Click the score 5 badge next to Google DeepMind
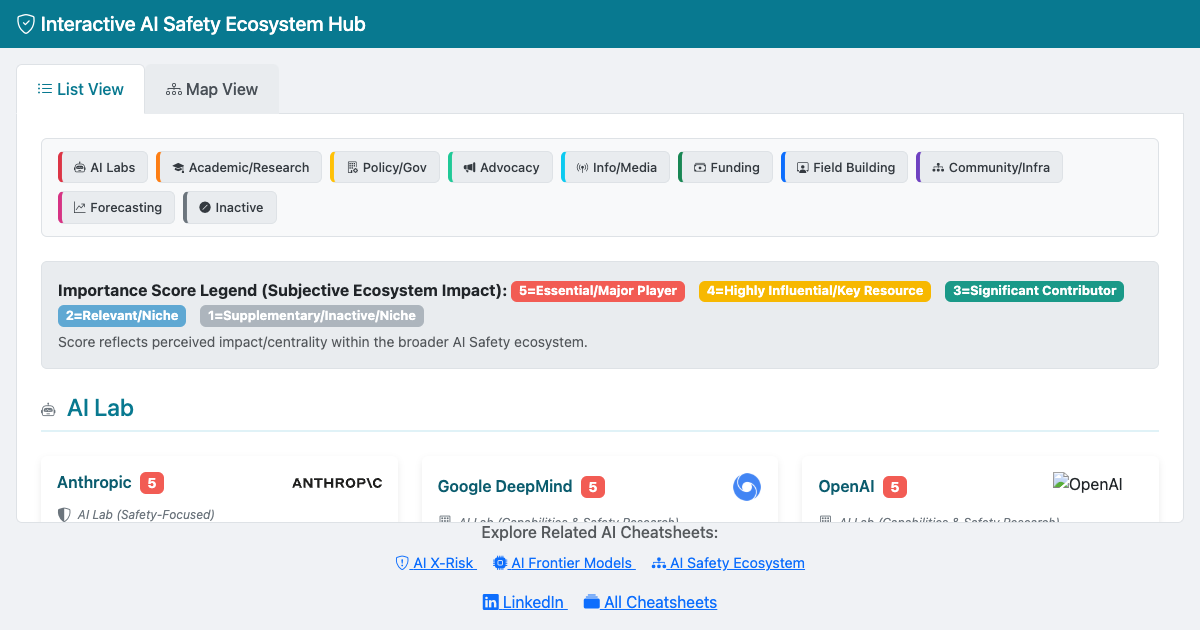1200x630 pixels. click(593, 487)
